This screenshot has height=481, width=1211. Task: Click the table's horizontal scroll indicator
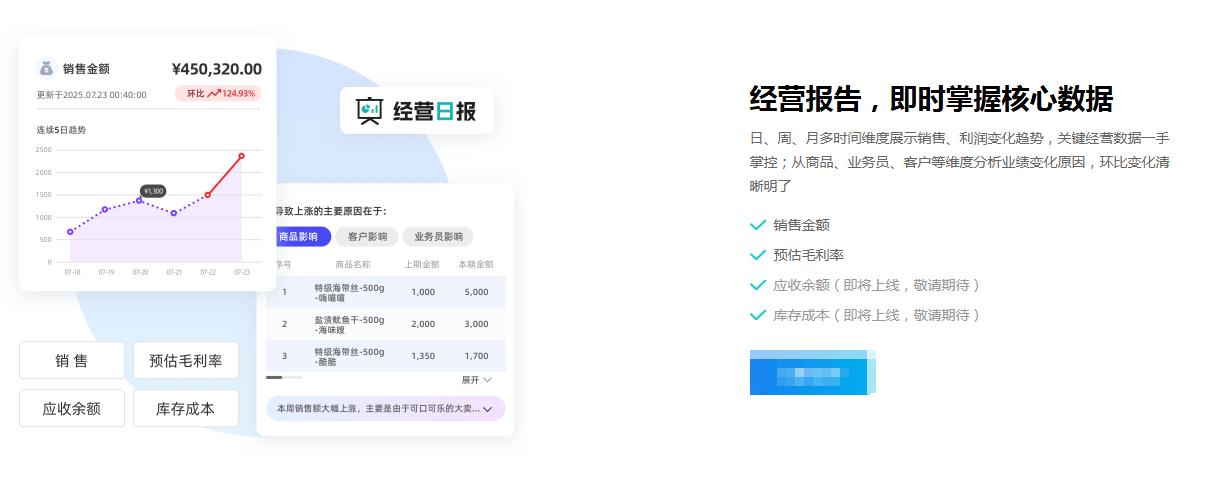click(x=284, y=377)
